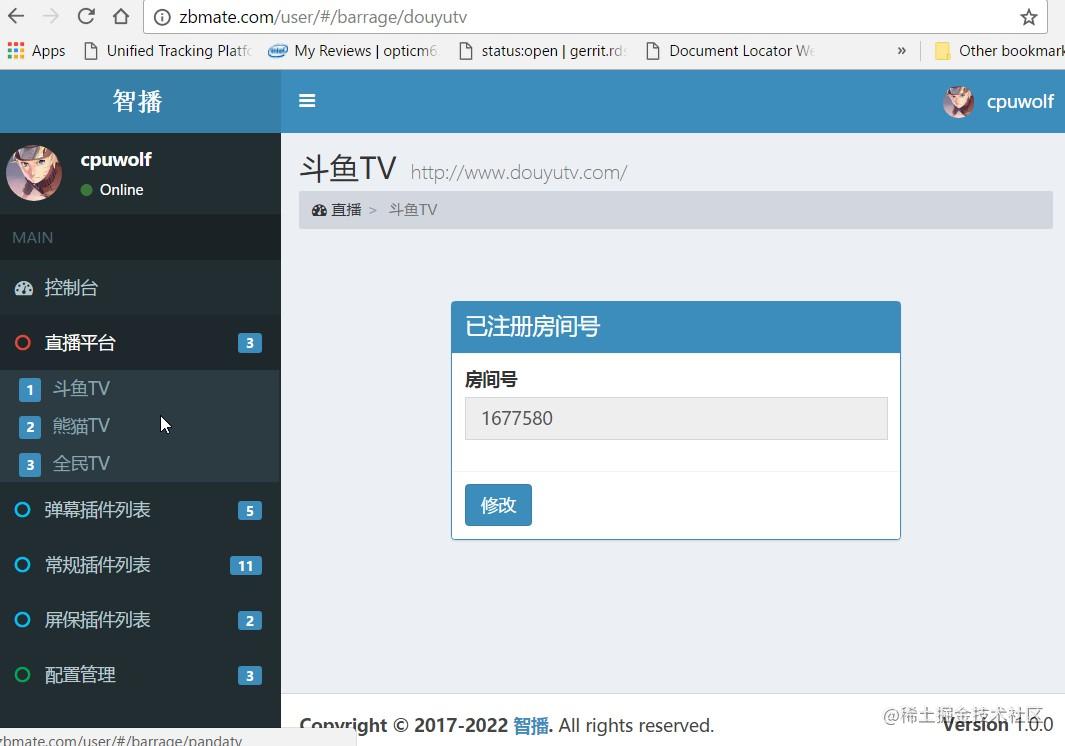Open Other bookmarks folder
Viewport: 1065px width, 746px height.
tap(999, 51)
